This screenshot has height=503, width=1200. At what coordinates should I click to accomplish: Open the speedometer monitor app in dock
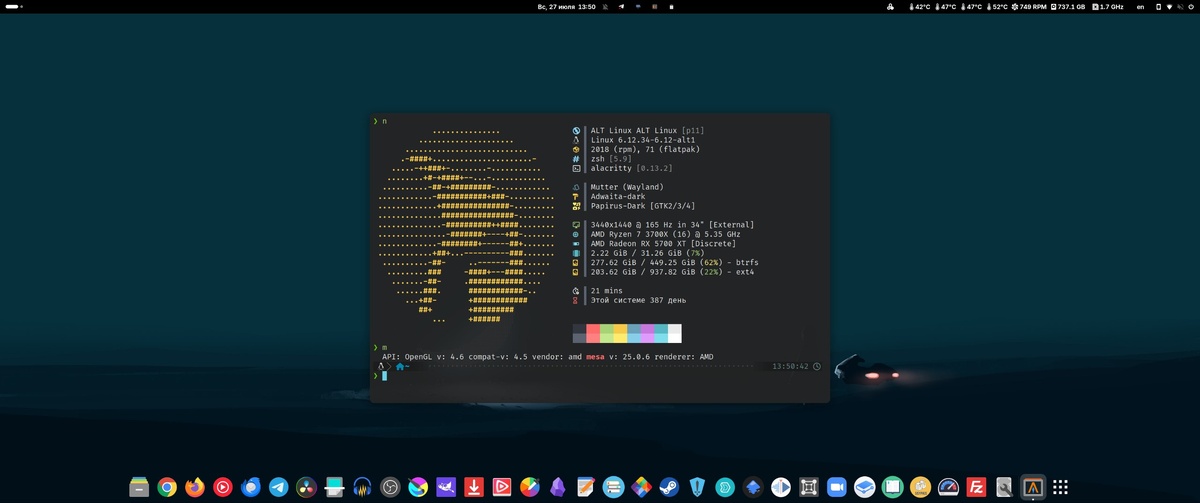(x=947, y=487)
